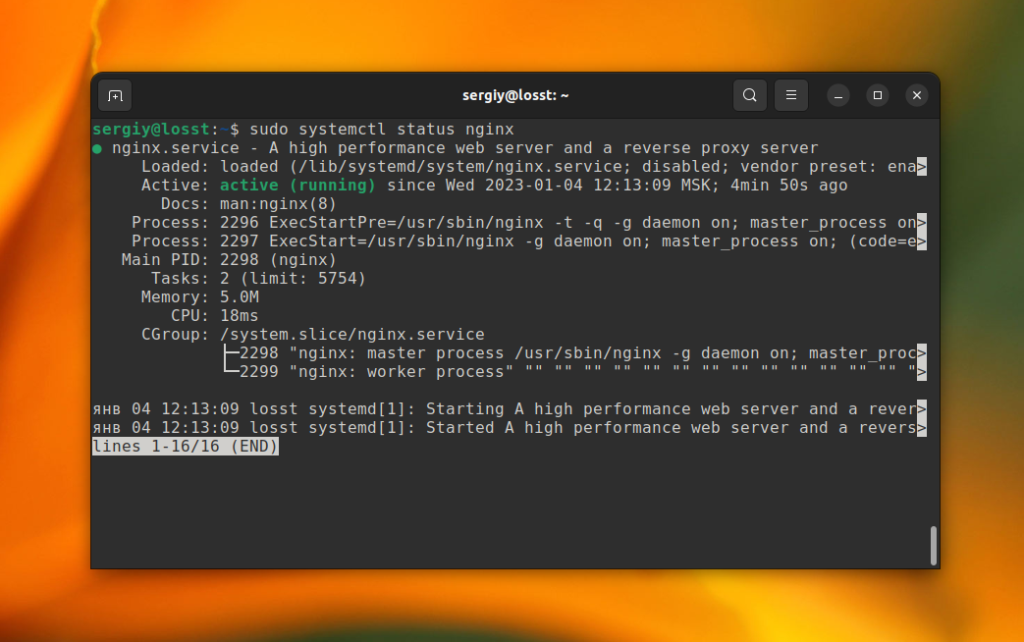
Task: Click the Tasks: 2 (limit: 5754) line
Action: tap(260, 278)
